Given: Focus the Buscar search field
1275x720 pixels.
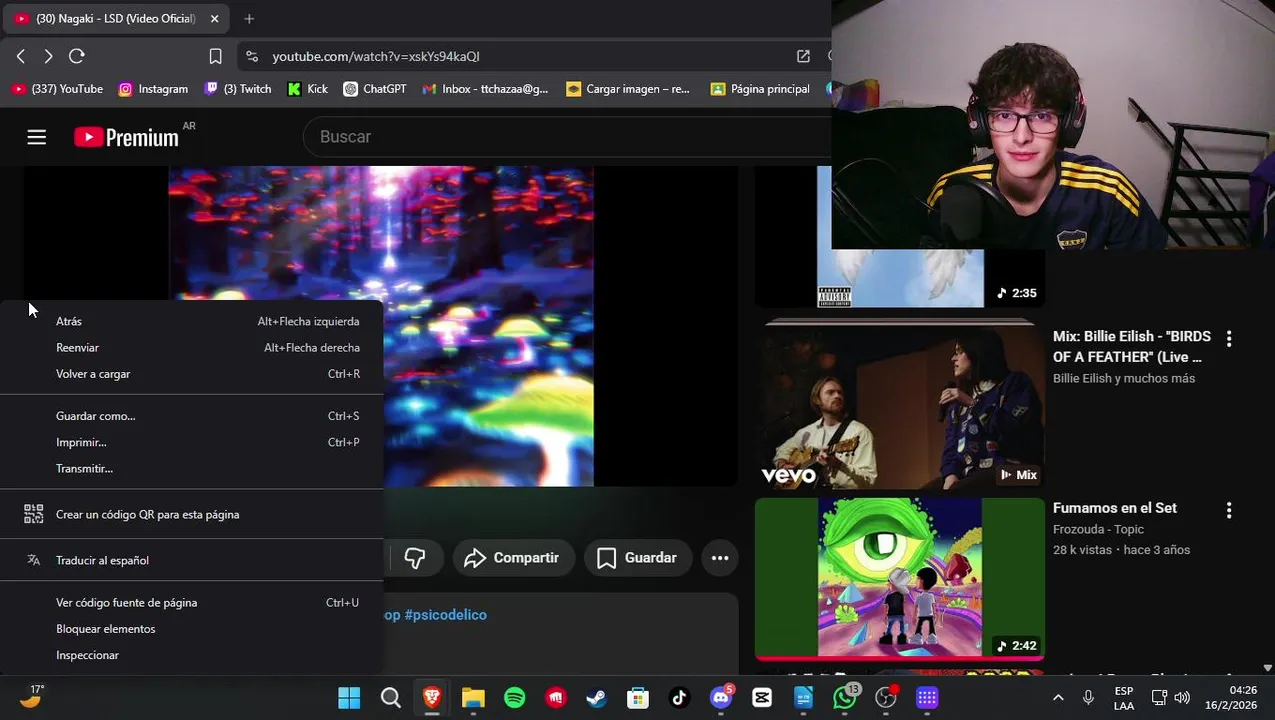Looking at the screenshot, I should 567,137.
